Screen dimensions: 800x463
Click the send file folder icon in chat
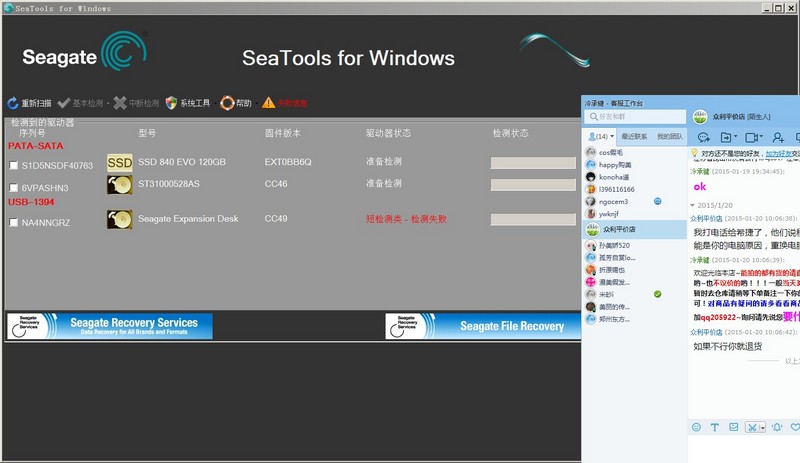[725, 137]
